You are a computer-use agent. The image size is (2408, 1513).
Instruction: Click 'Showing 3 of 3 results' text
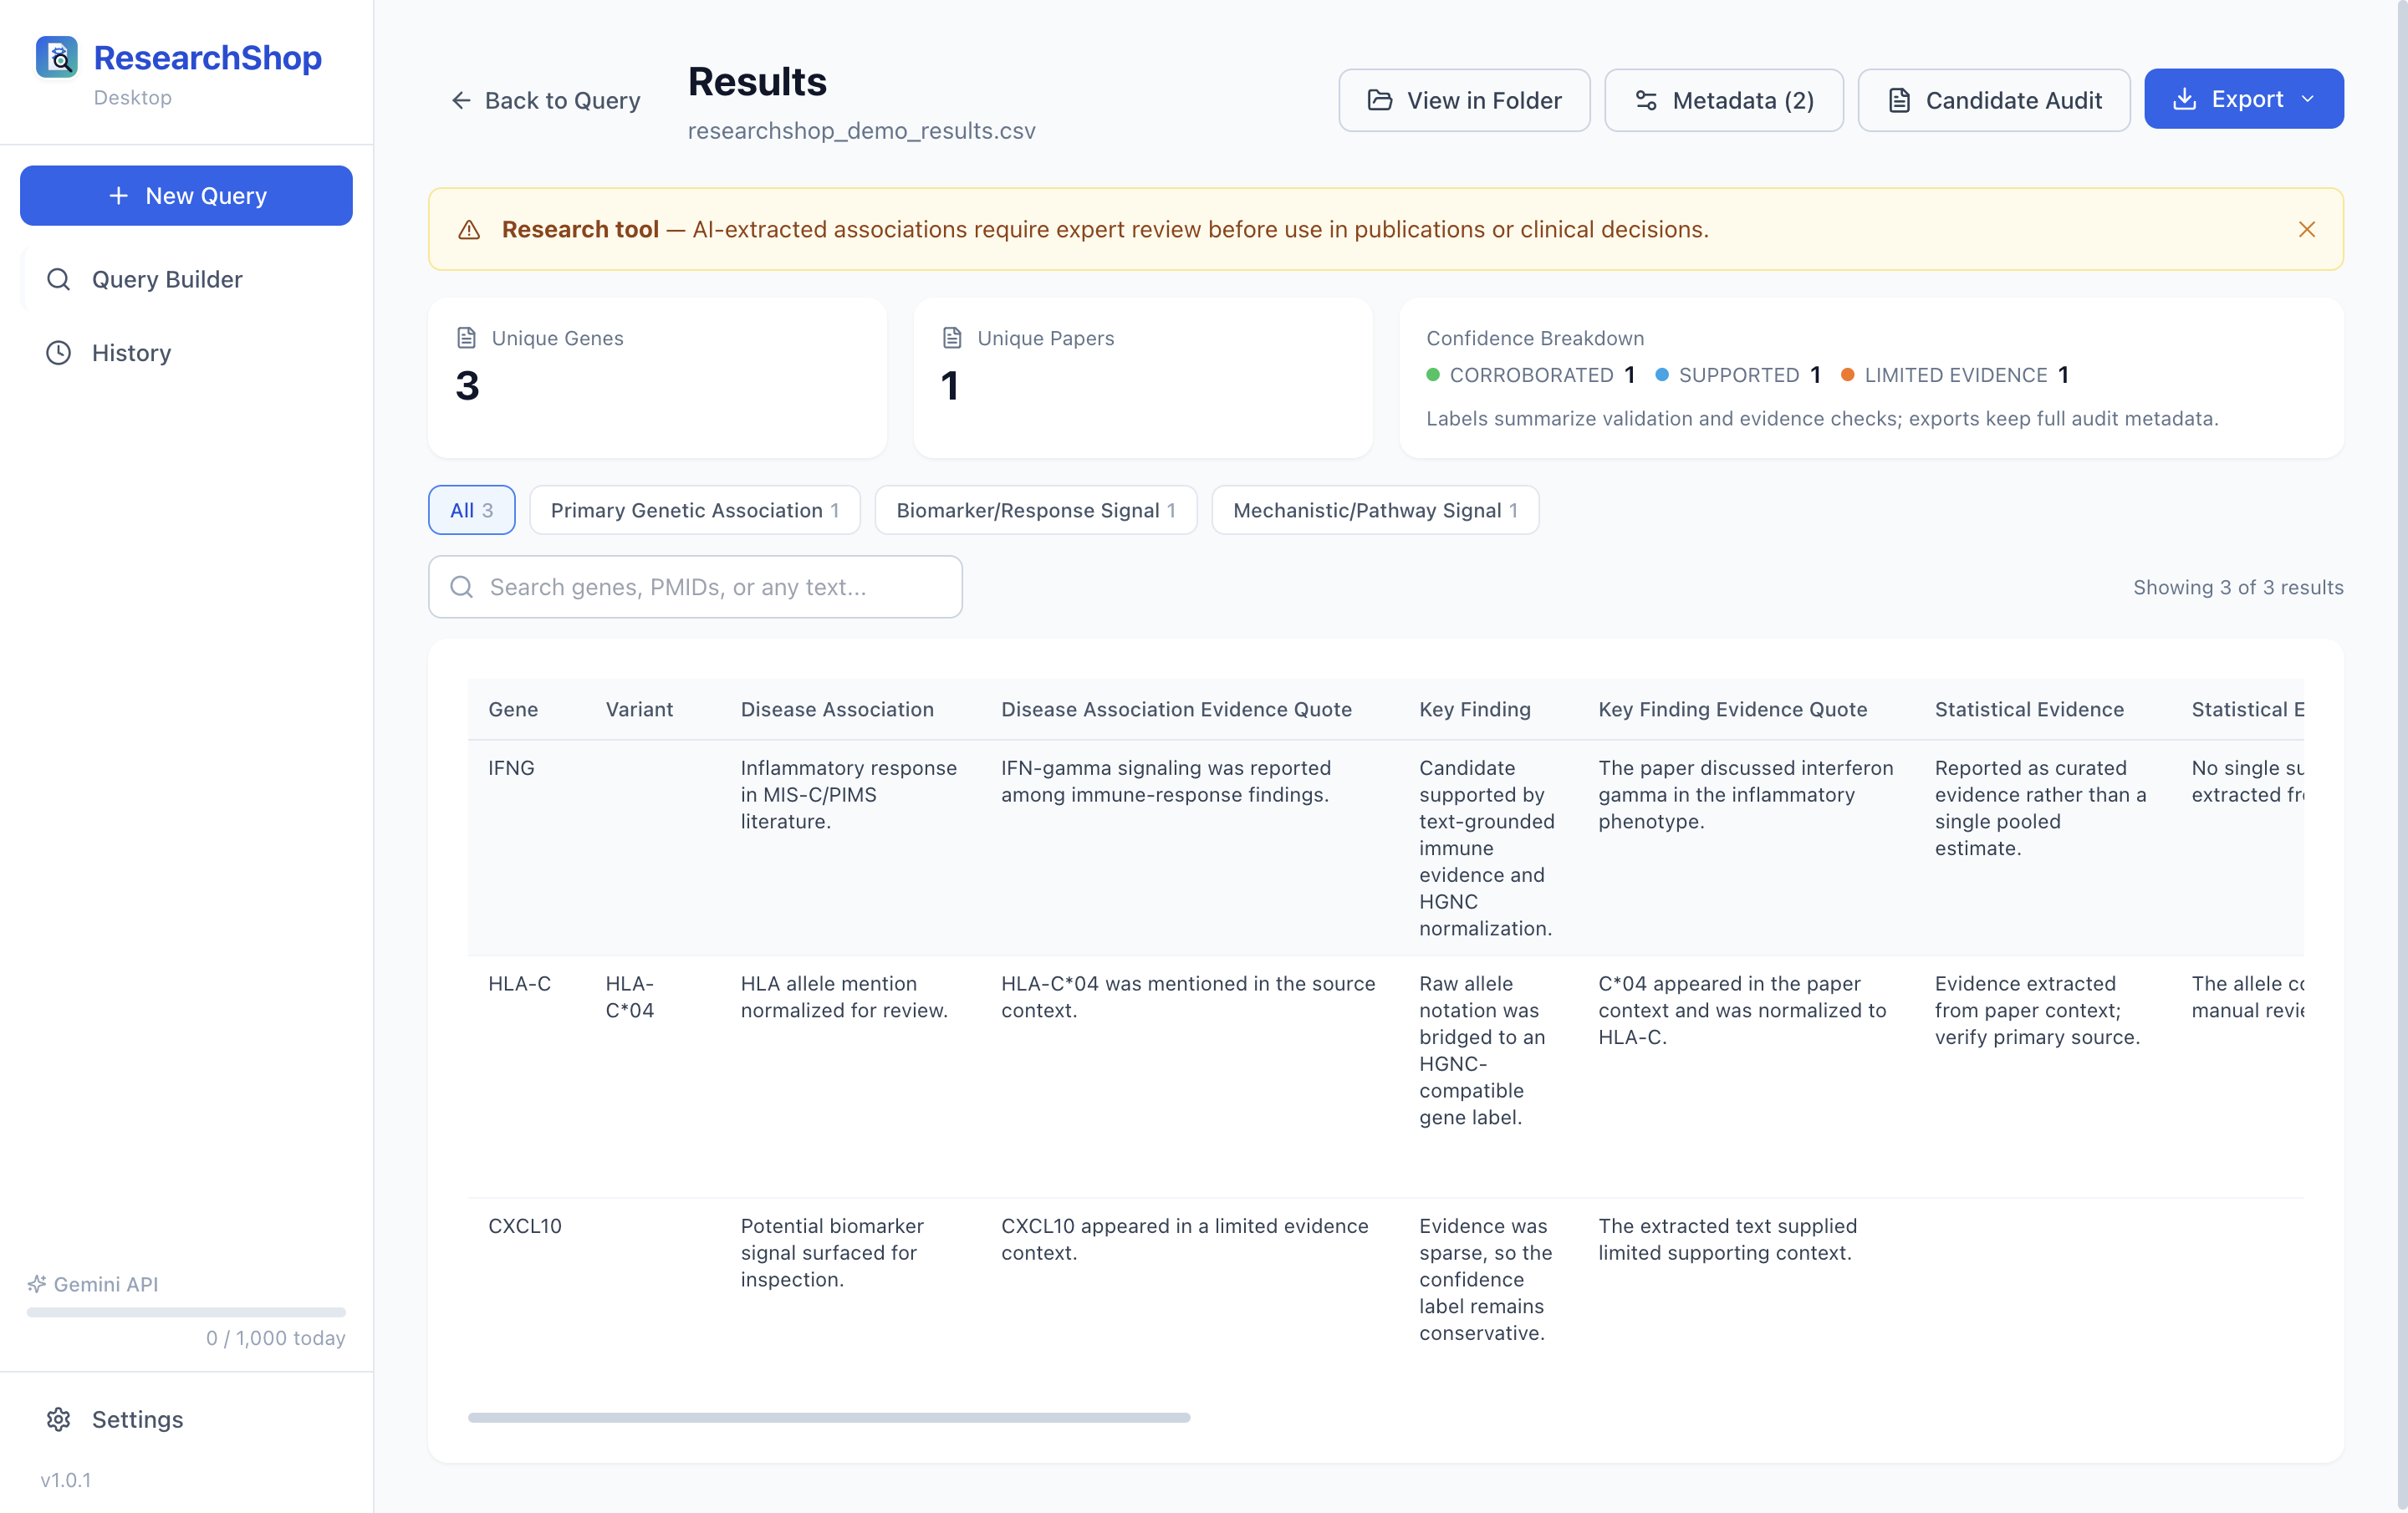tap(2238, 587)
